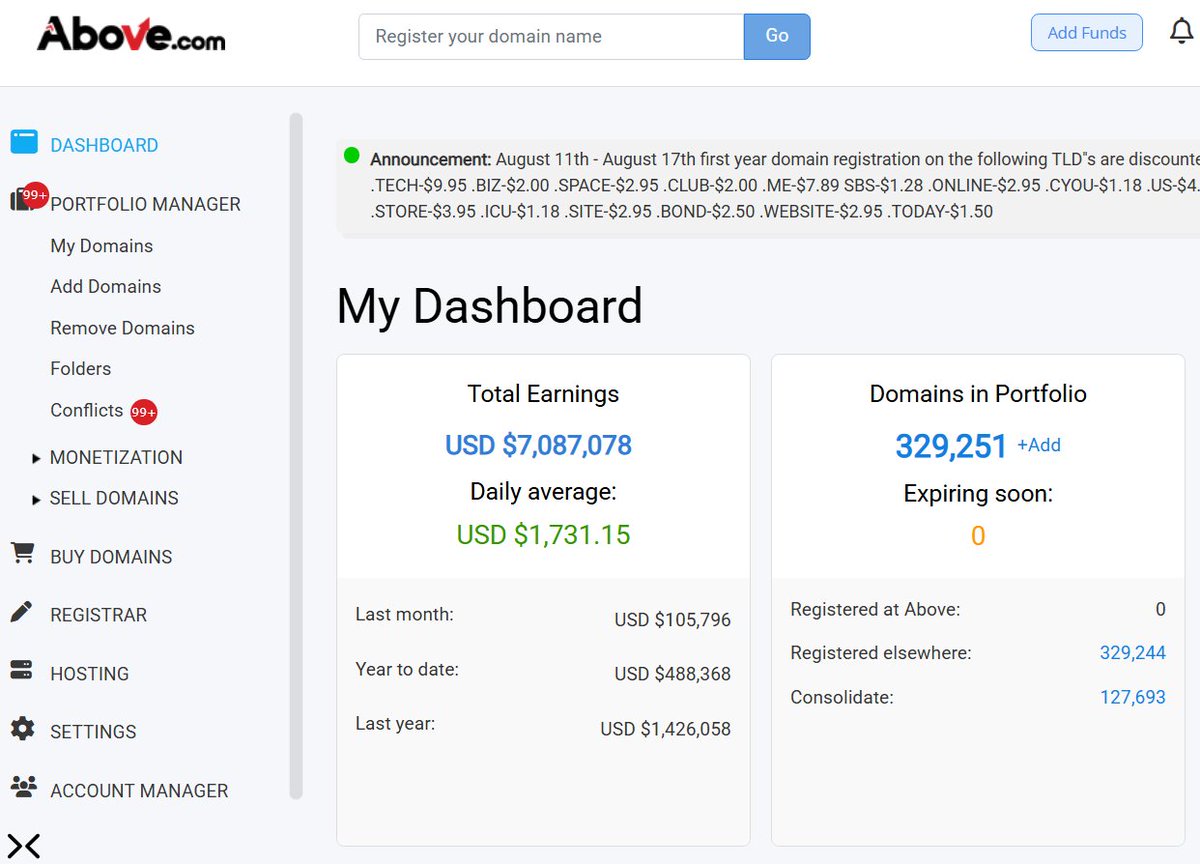Open the notifications bell

1181,32
